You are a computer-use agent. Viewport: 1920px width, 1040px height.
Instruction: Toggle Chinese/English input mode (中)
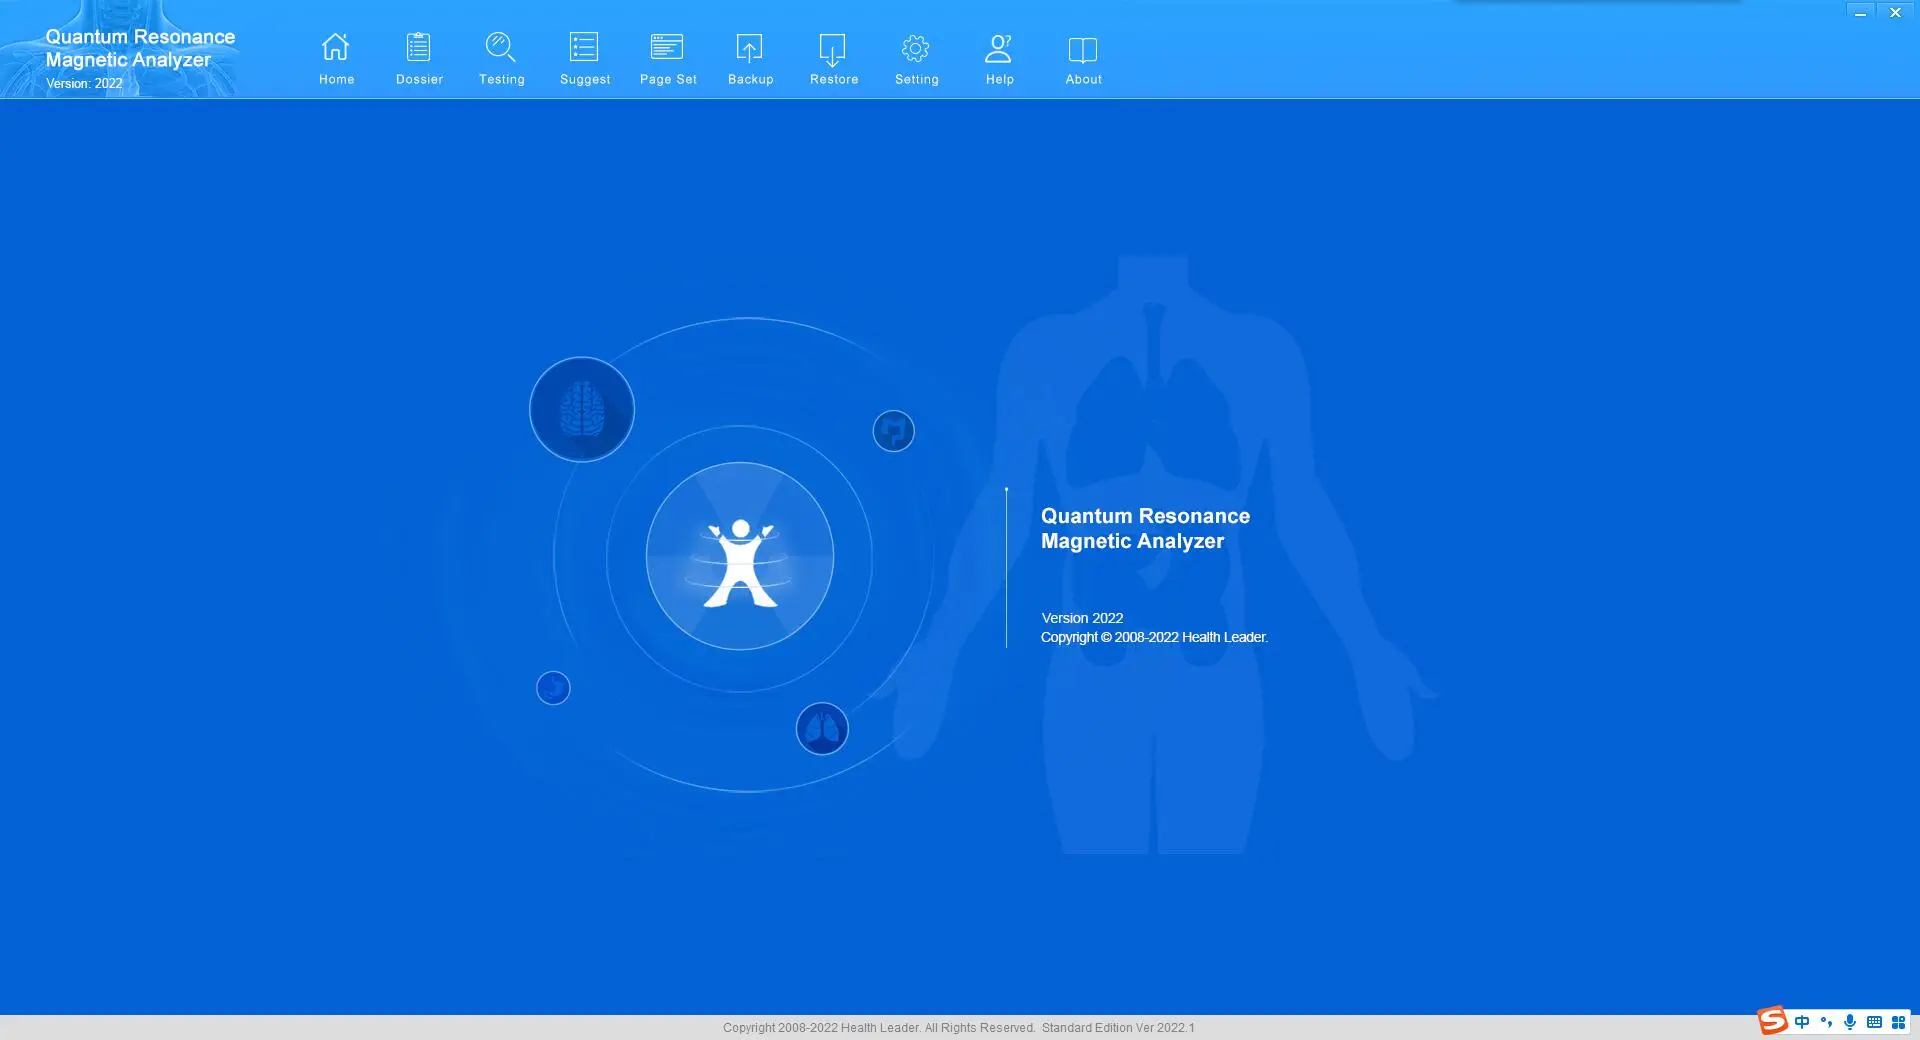tap(1802, 1022)
